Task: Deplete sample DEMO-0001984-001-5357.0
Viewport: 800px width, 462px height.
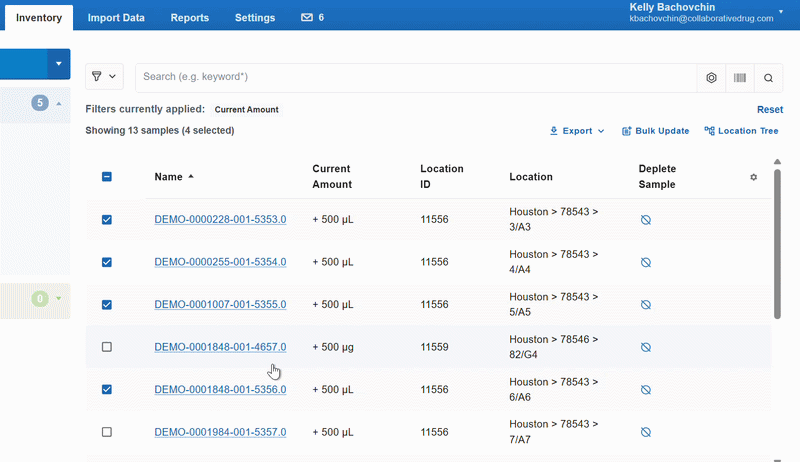Action: (x=645, y=432)
